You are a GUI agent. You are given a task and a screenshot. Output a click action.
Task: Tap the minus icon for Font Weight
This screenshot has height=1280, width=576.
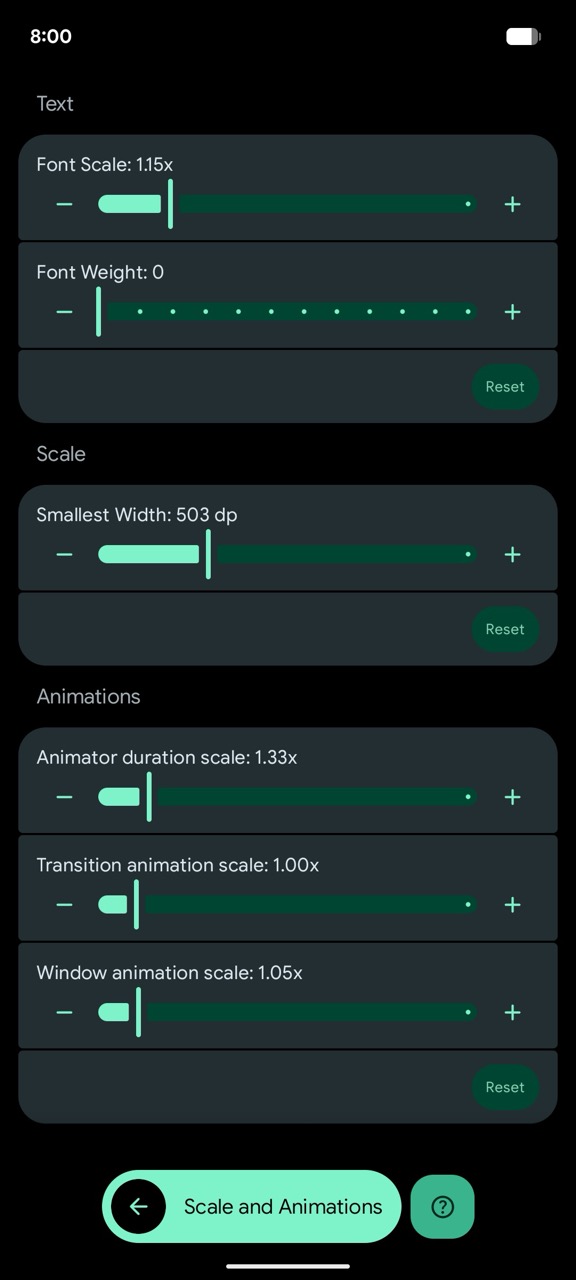[x=64, y=311]
